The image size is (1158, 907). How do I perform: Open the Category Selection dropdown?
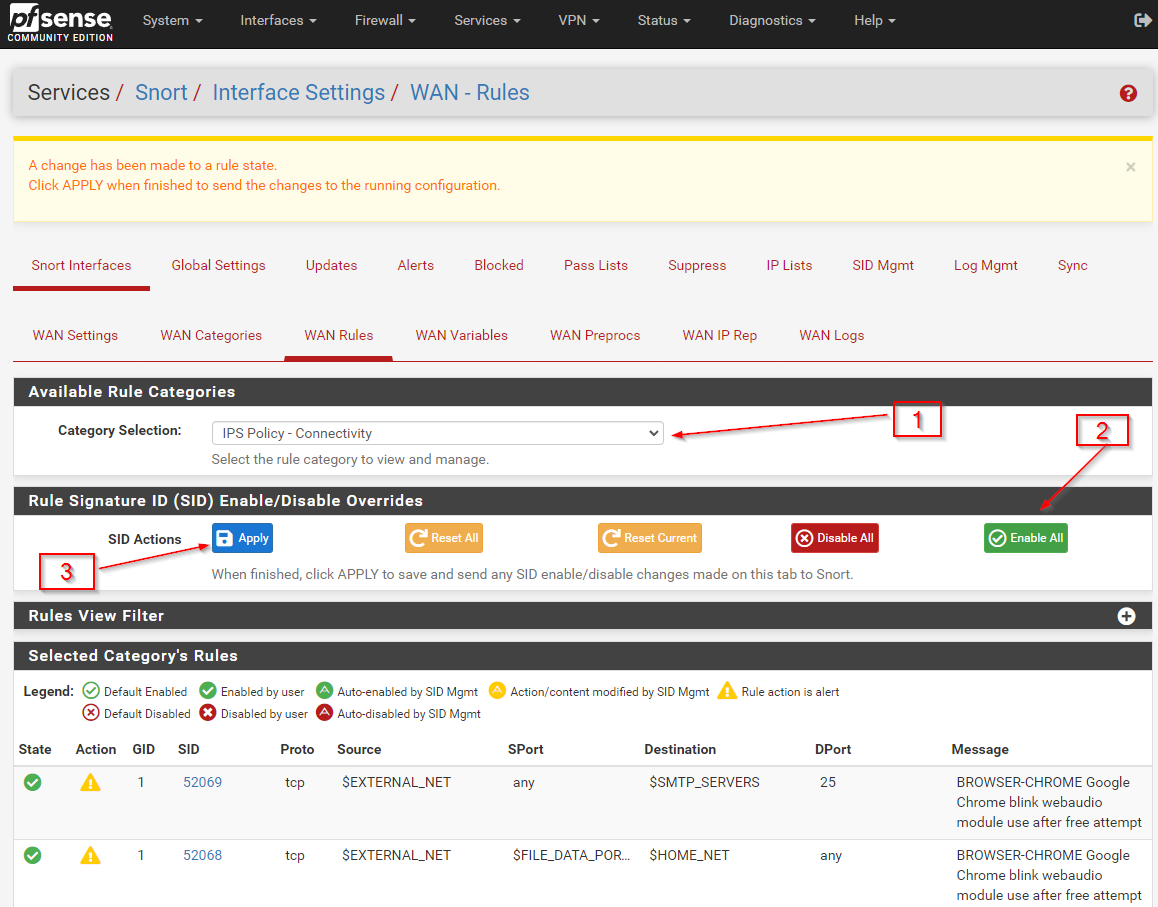coord(437,433)
